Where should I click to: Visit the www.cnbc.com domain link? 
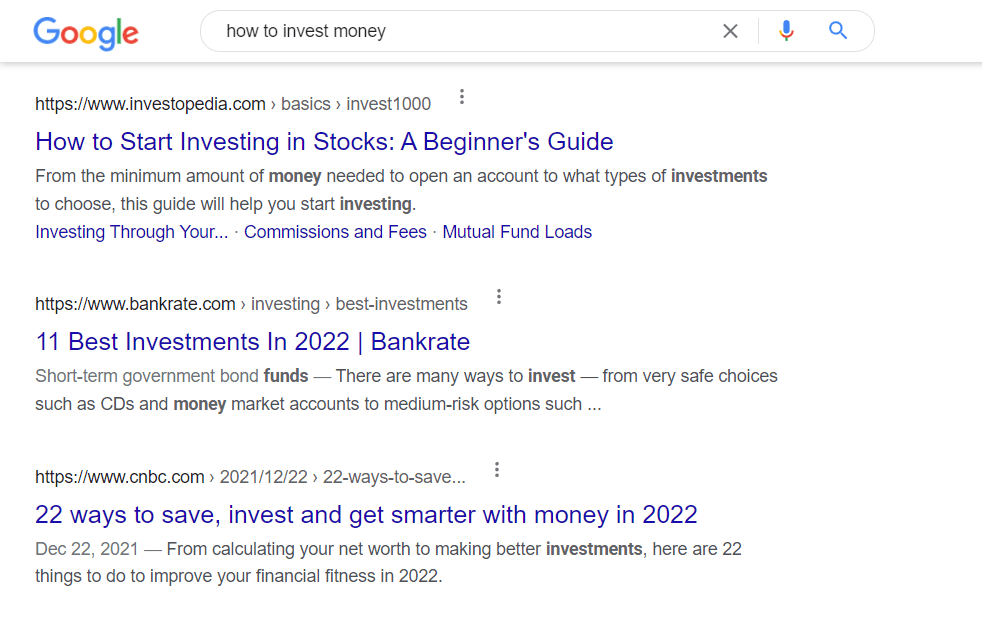coord(119,476)
